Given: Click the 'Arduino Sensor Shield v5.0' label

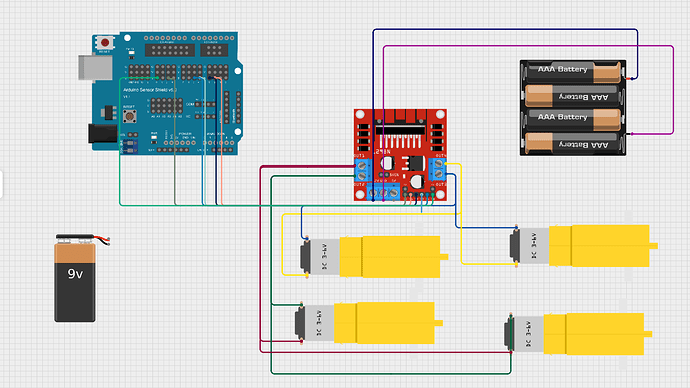Looking at the screenshot, I should (150, 90).
